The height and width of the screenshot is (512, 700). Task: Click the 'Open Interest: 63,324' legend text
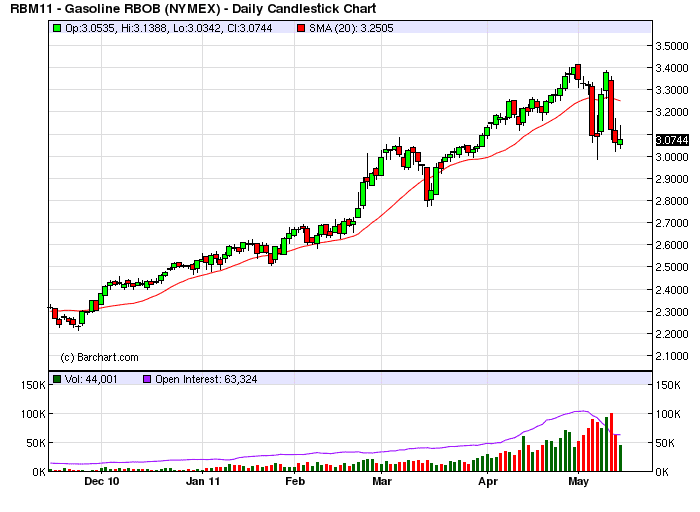click(x=206, y=379)
